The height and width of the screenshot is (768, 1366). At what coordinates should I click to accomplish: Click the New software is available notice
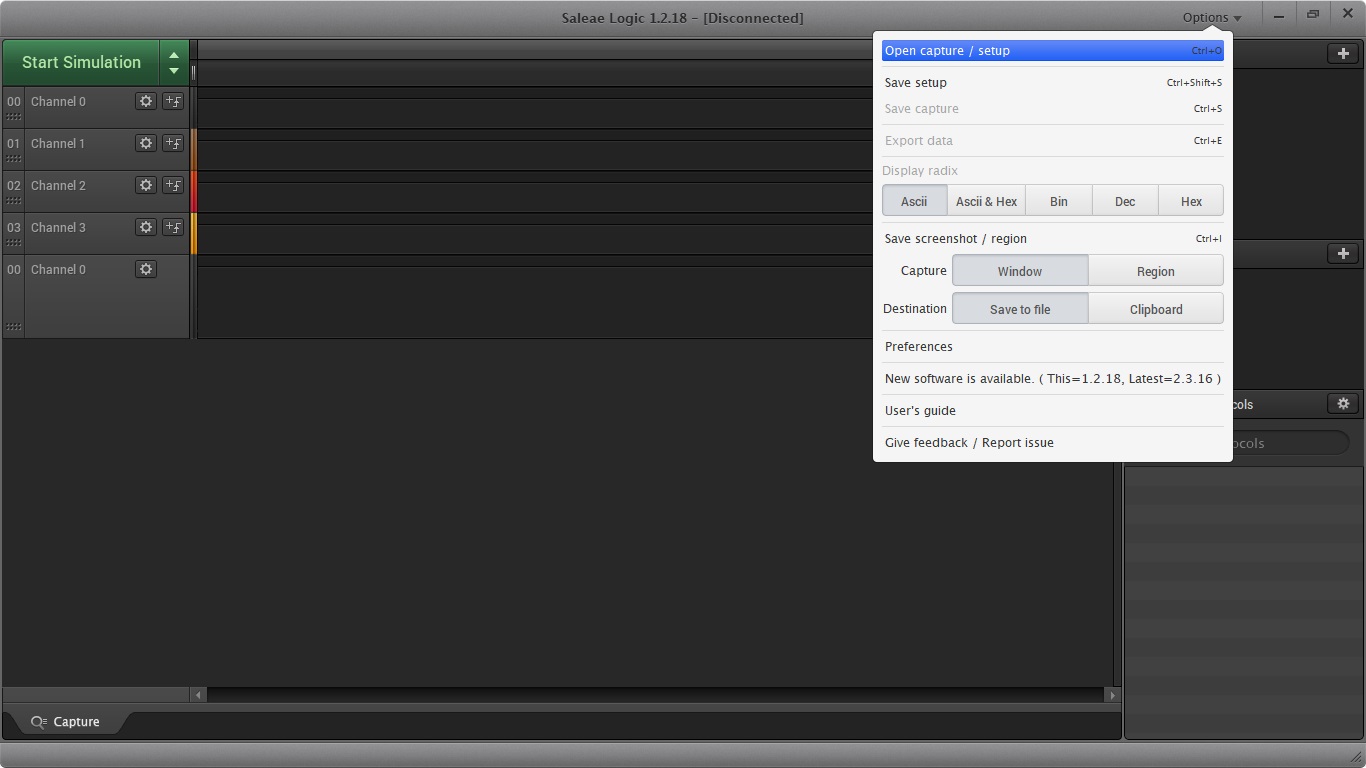pyautogui.click(x=1053, y=378)
